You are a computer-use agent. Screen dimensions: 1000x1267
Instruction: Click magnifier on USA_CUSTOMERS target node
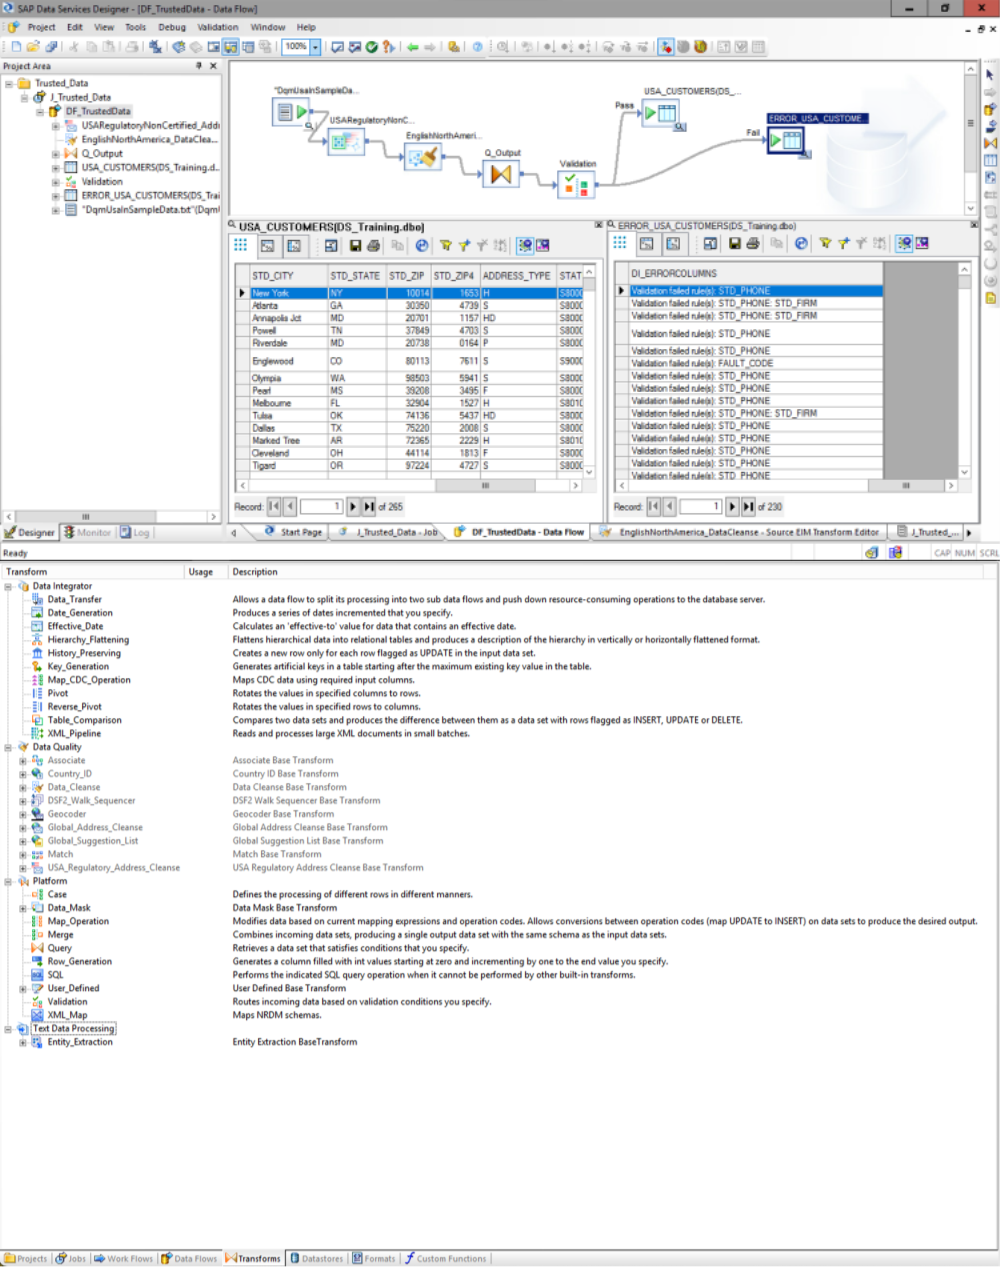coord(680,127)
